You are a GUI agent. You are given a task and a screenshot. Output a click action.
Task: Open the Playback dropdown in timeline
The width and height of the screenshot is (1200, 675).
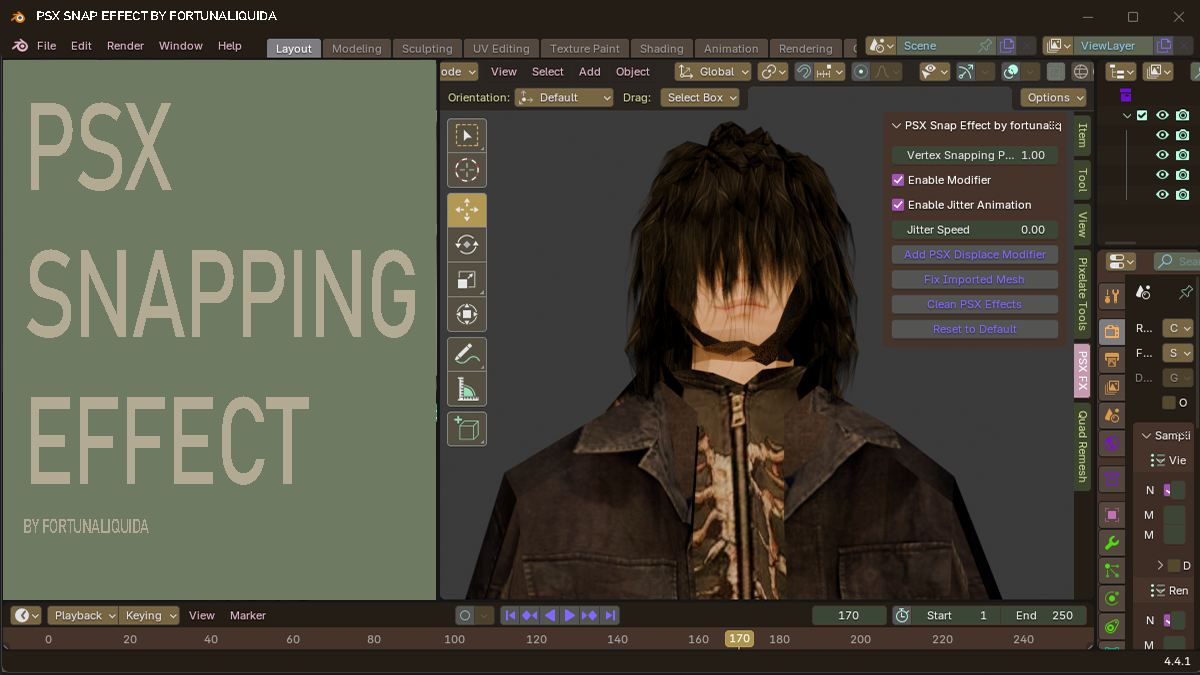83,616
